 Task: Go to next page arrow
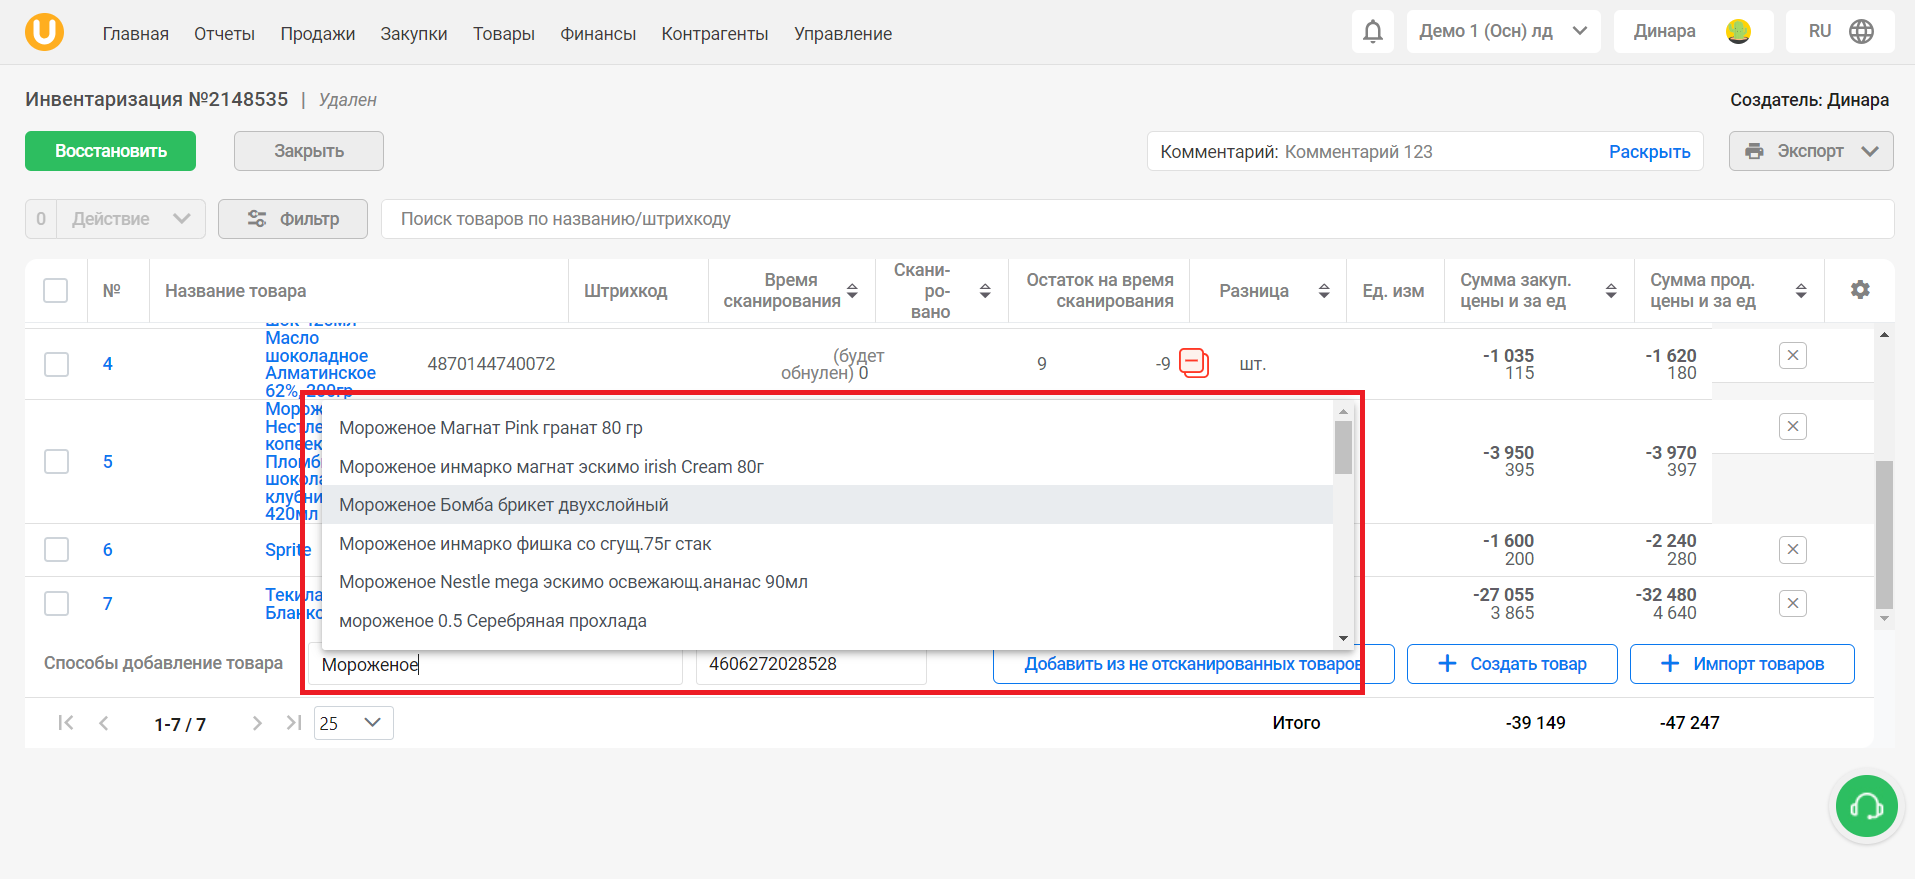257,723
